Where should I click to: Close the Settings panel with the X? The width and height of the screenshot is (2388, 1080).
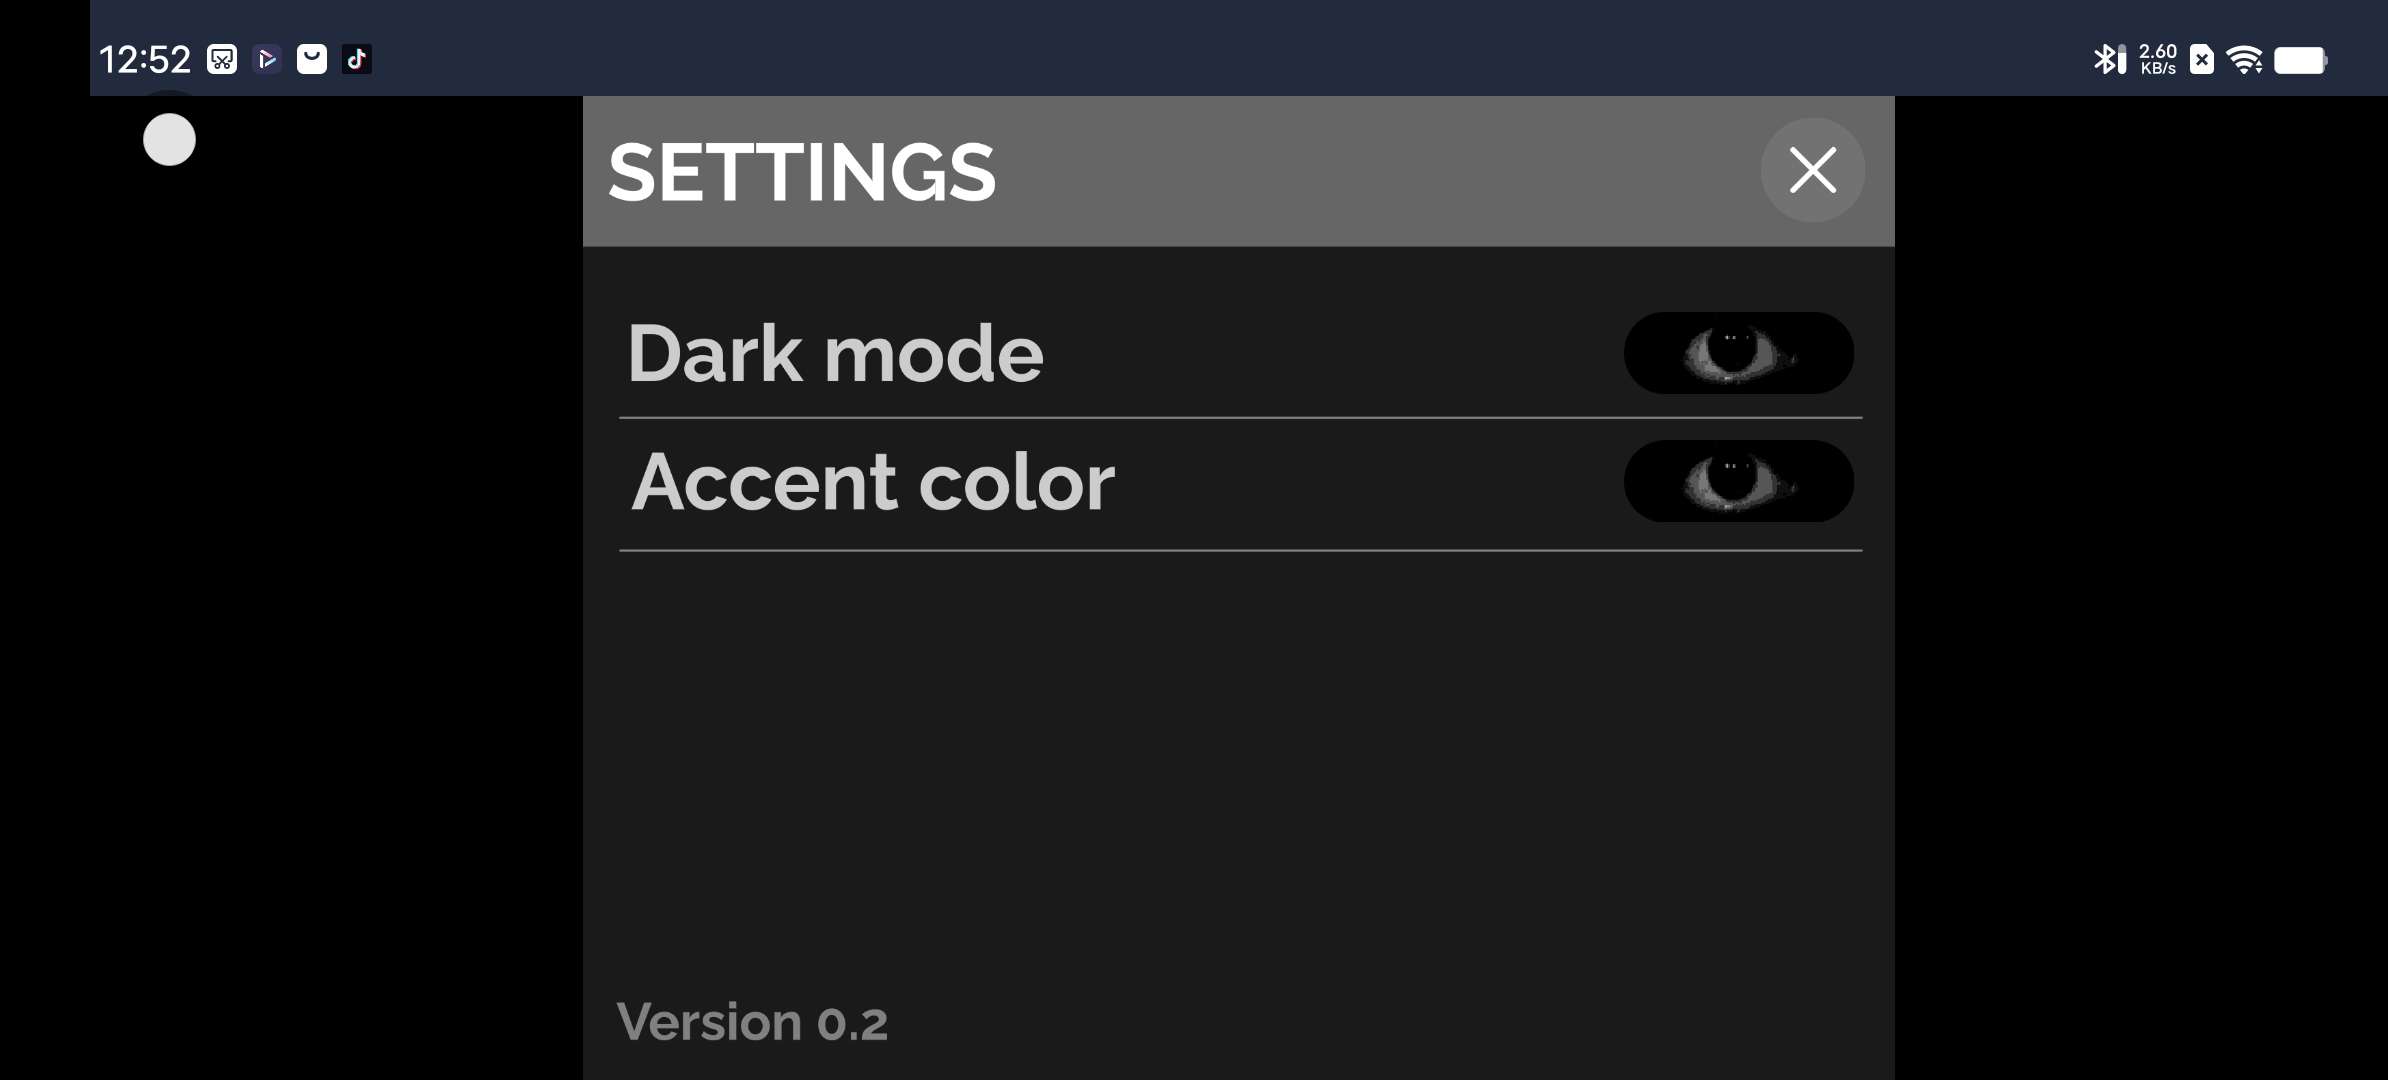1812,170
